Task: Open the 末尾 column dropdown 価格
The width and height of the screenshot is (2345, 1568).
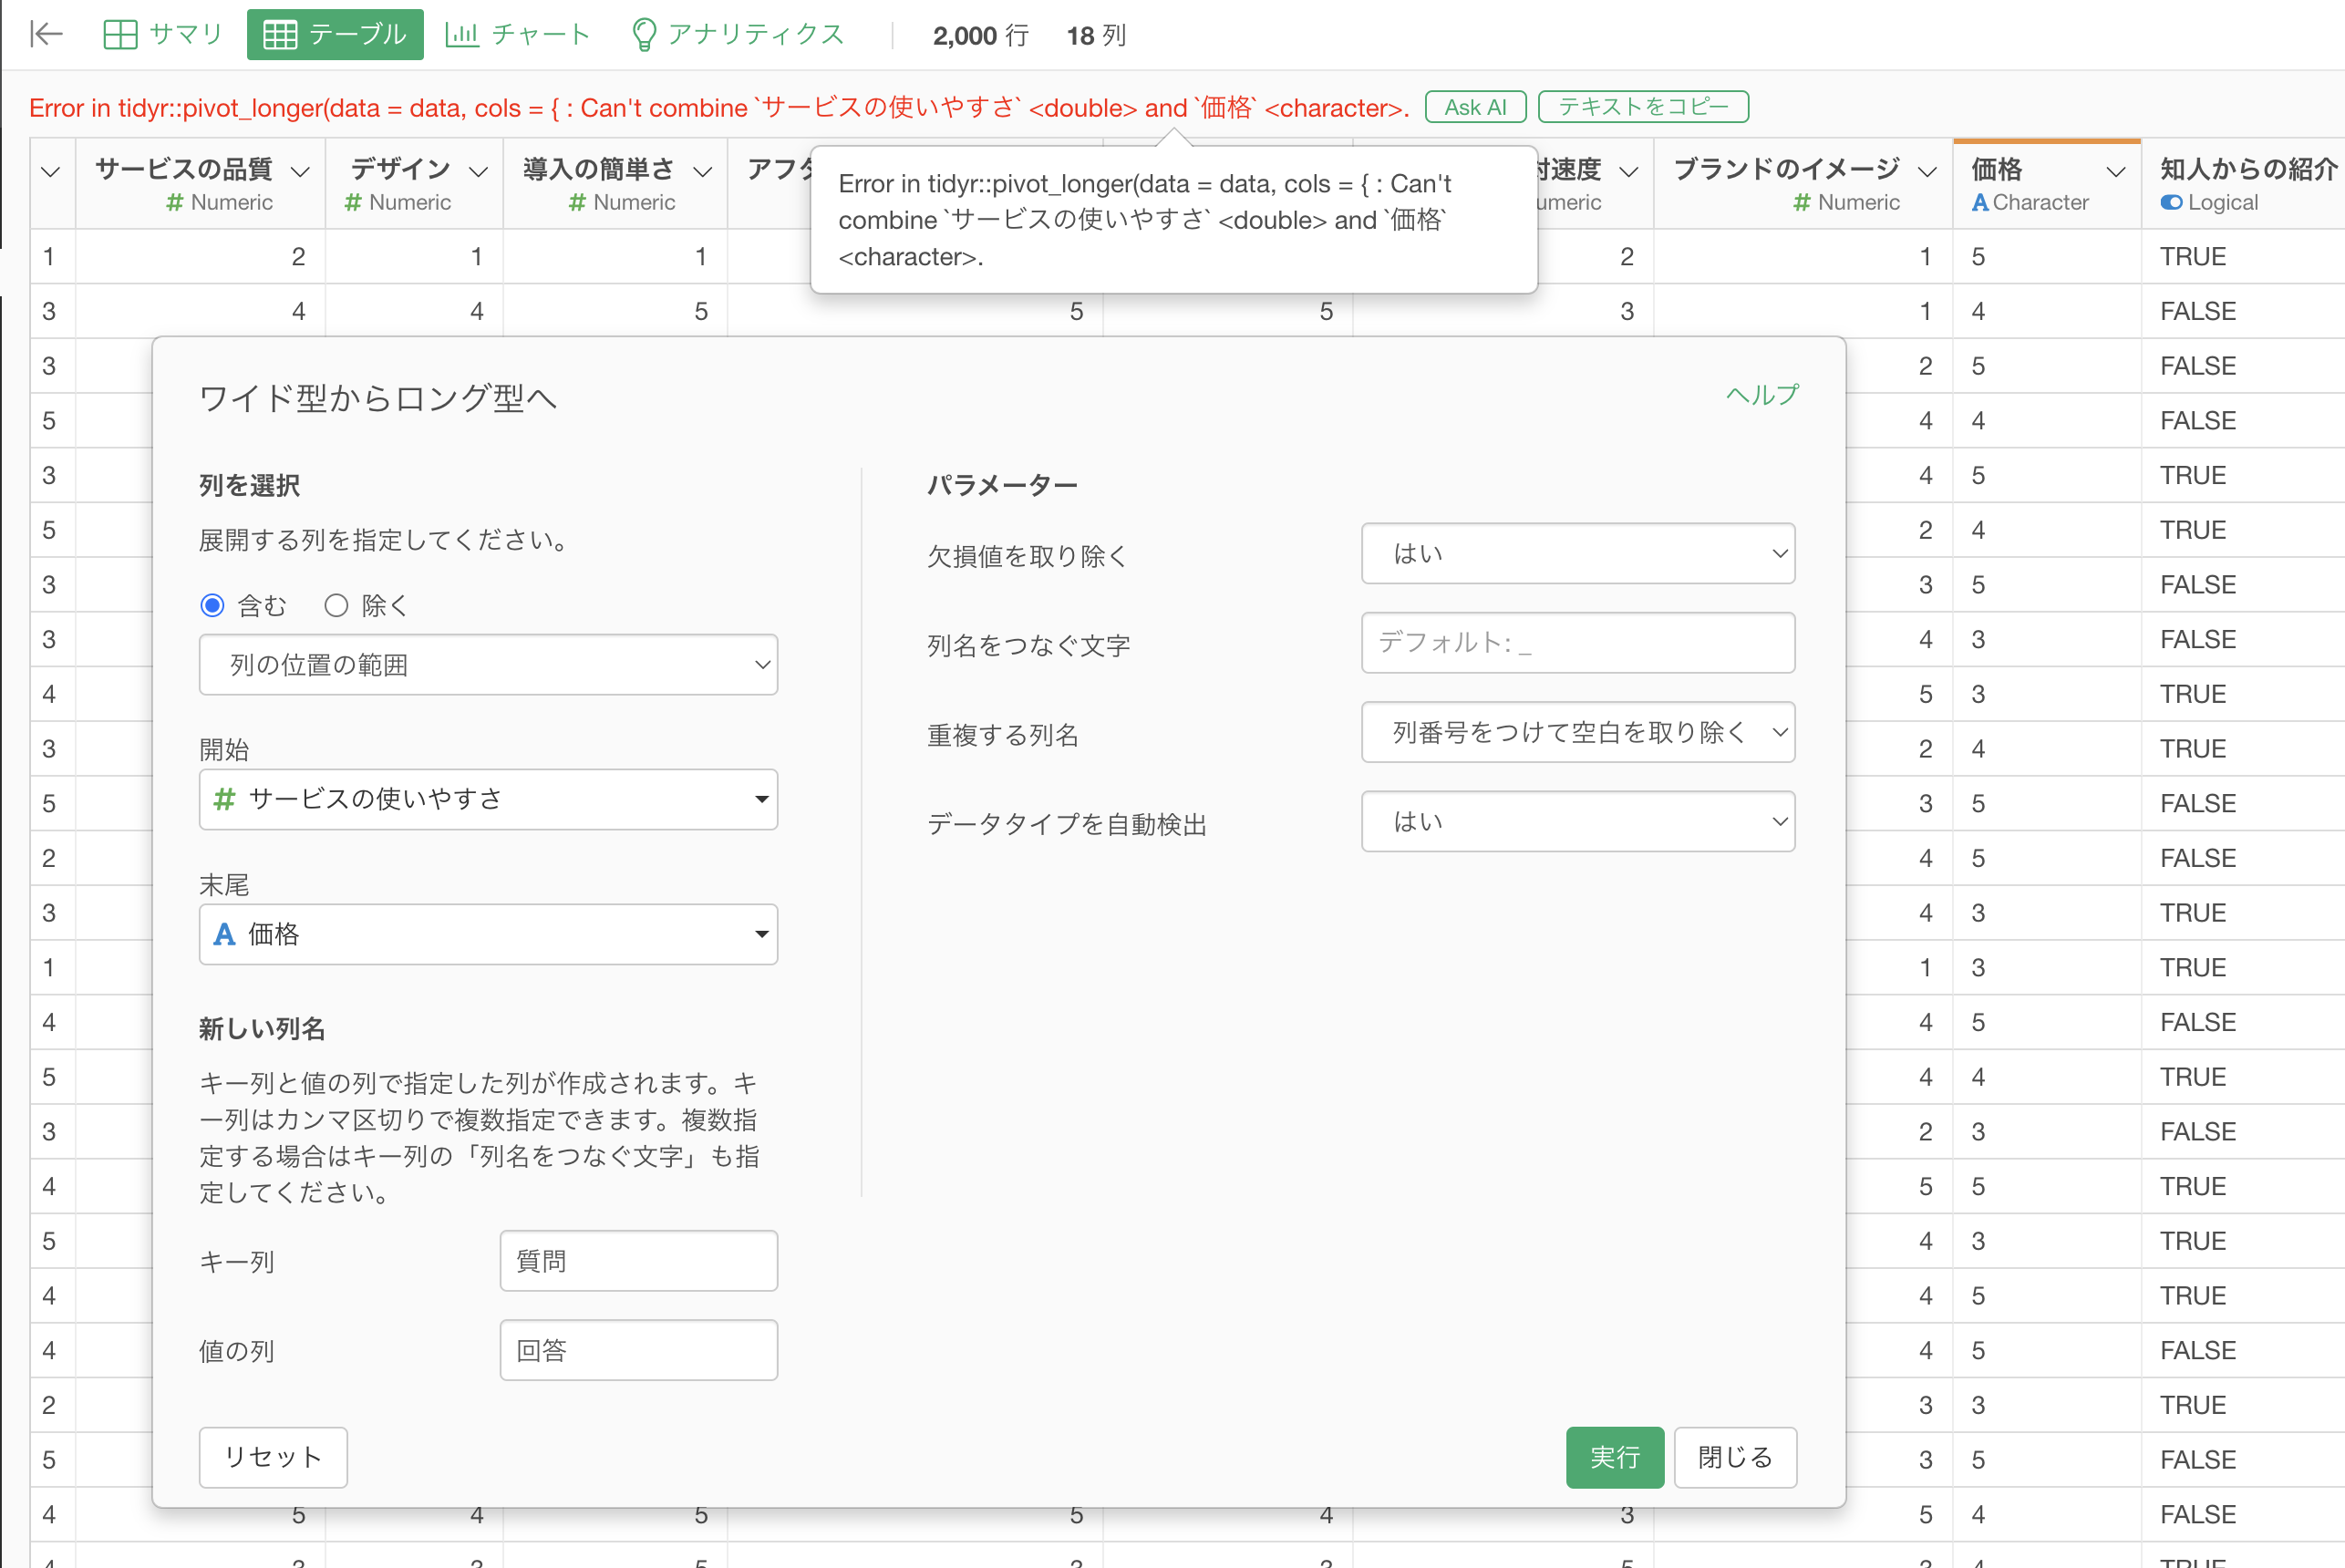Action: click(x=488, y=934)
